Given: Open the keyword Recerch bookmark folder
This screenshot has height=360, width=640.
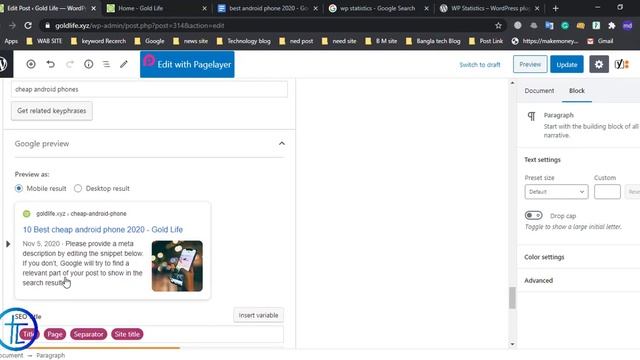Looking at the screenshot, I should 98,41.
